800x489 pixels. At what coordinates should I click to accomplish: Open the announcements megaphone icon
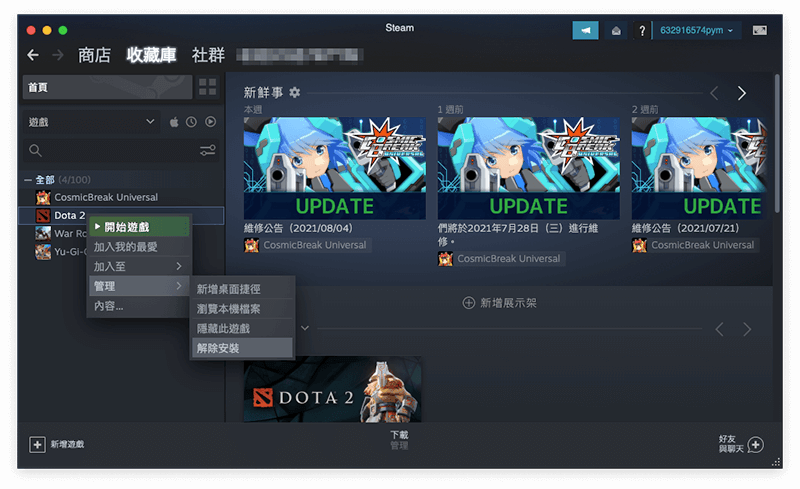pyautogui.click(x=585, y=31)
